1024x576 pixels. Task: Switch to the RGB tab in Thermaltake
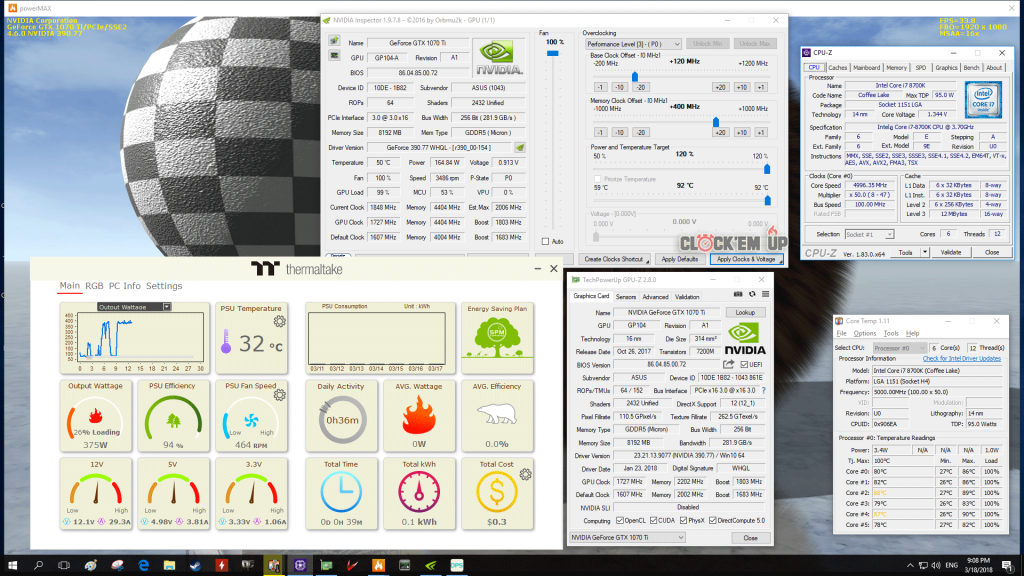point(94,286)
